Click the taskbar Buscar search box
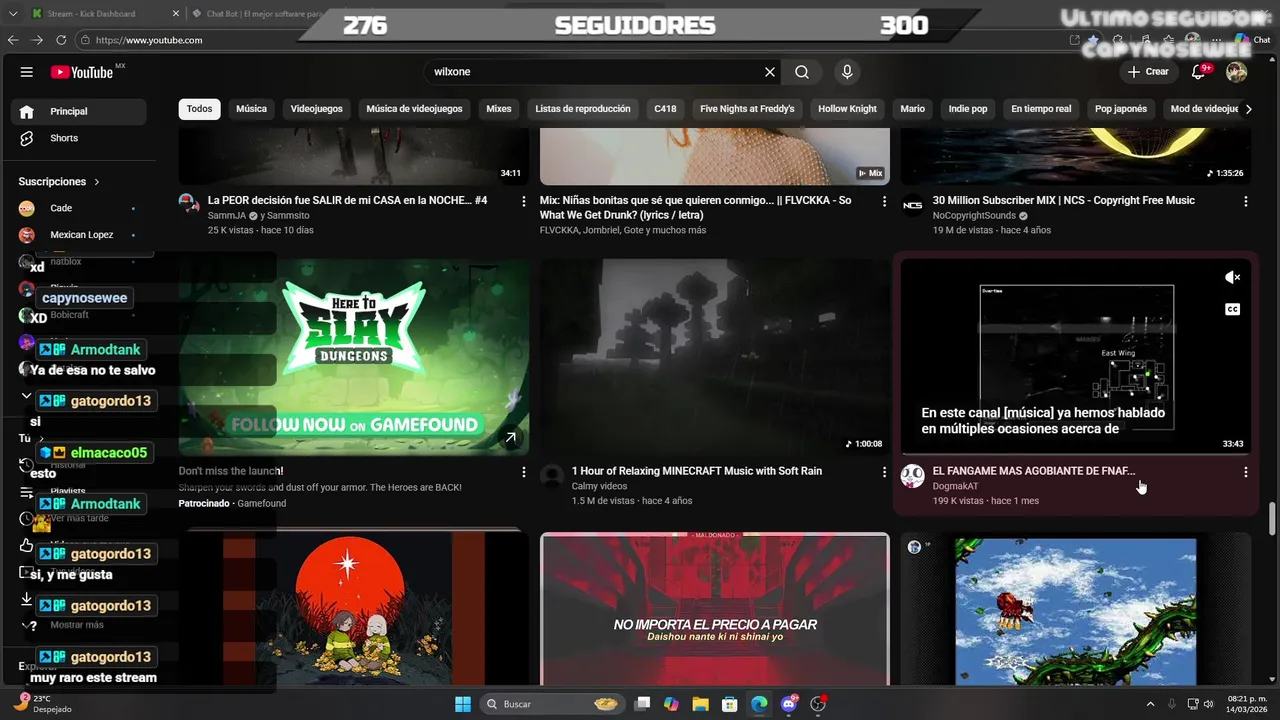This screenshot has width=1280, height=720. point(551,704)
